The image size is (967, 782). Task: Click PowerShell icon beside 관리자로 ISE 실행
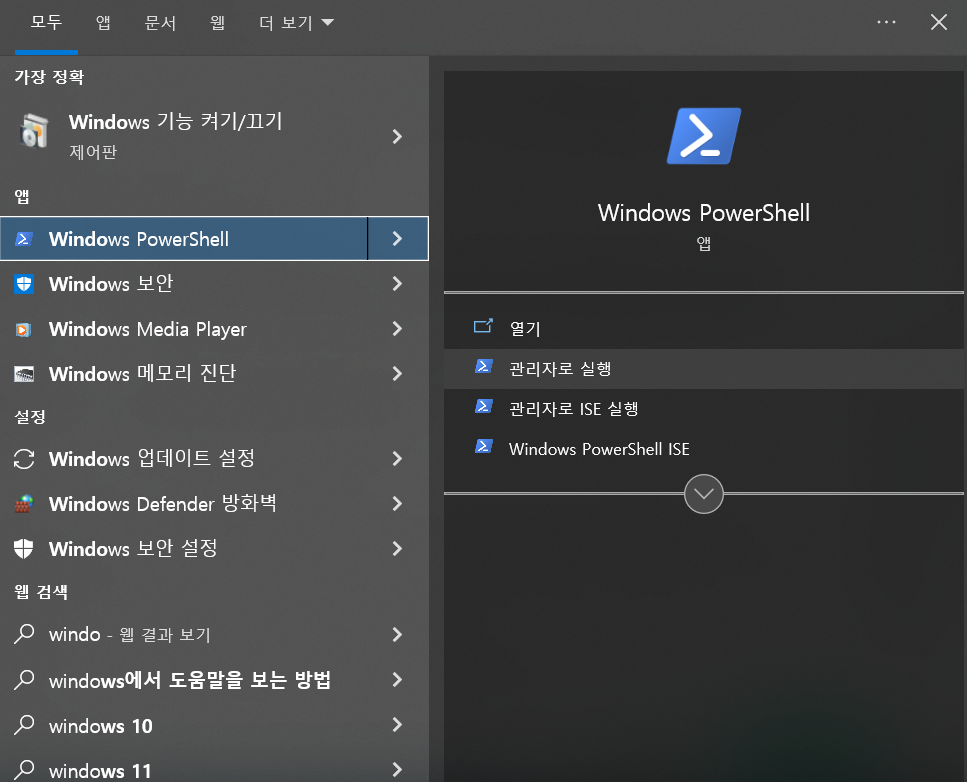[x=484, y=406]
